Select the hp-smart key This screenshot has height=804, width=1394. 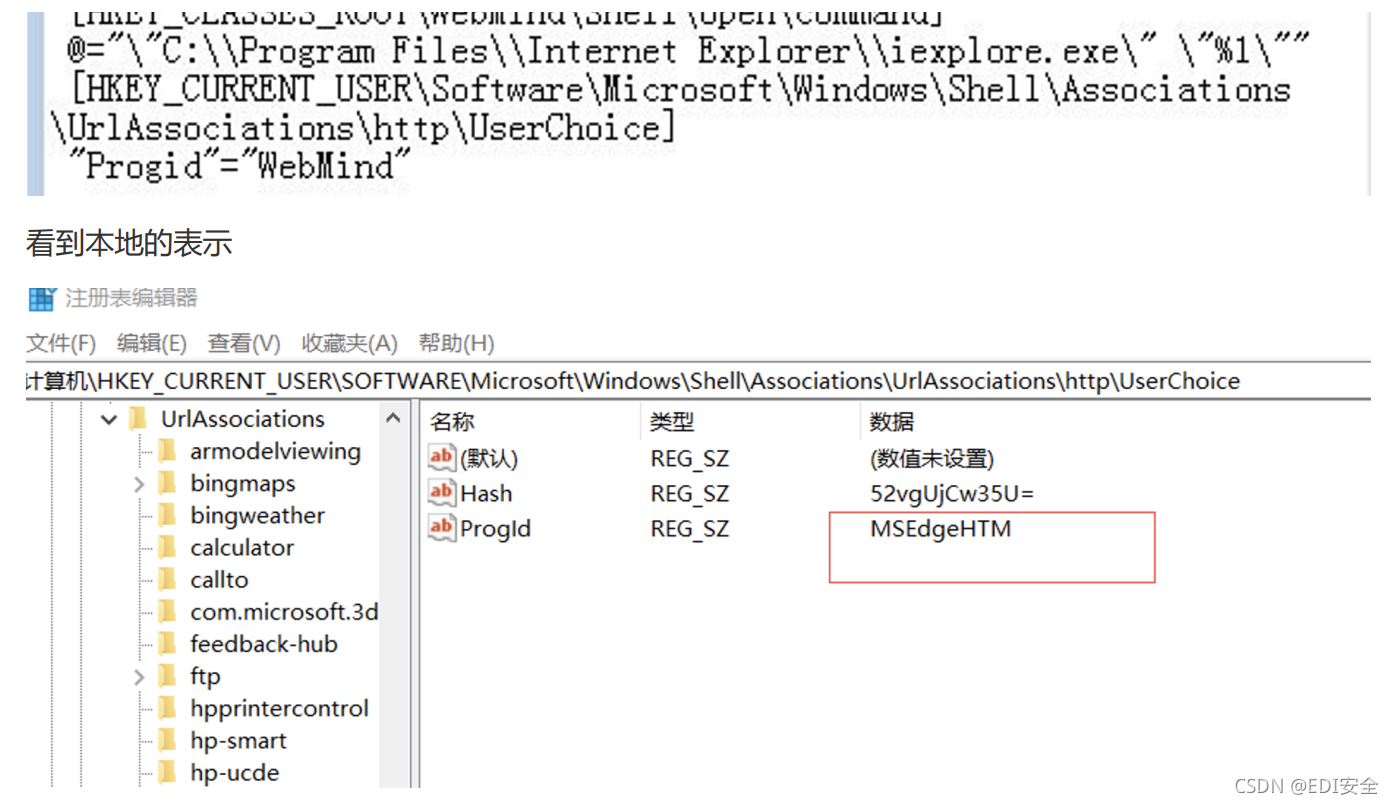[238, 740]
